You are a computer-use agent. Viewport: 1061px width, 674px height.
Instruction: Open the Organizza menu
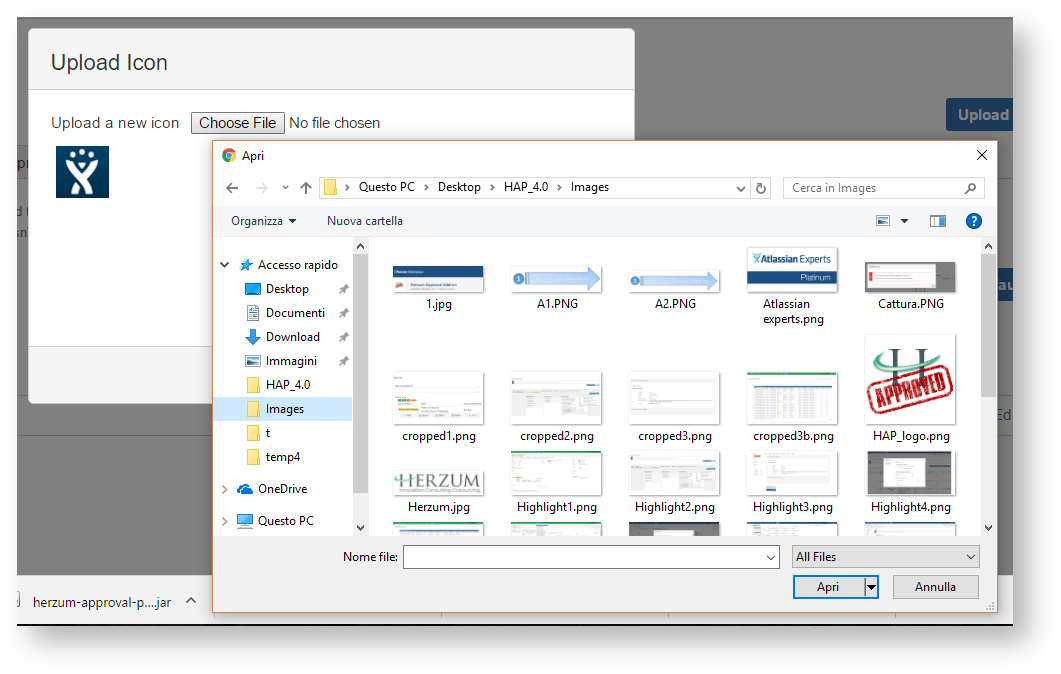[263, 221]
